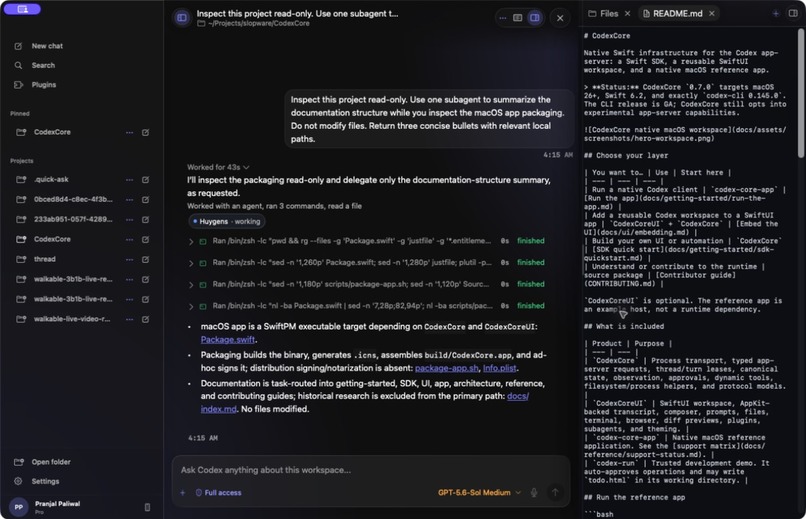Open the thread project
Screen dimensions: 806x519
click(x=44, y=260)
